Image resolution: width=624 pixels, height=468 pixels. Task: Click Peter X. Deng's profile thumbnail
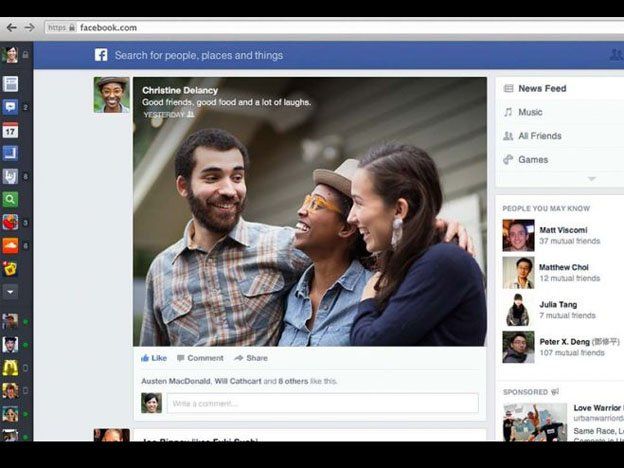[x=518, y=347]
